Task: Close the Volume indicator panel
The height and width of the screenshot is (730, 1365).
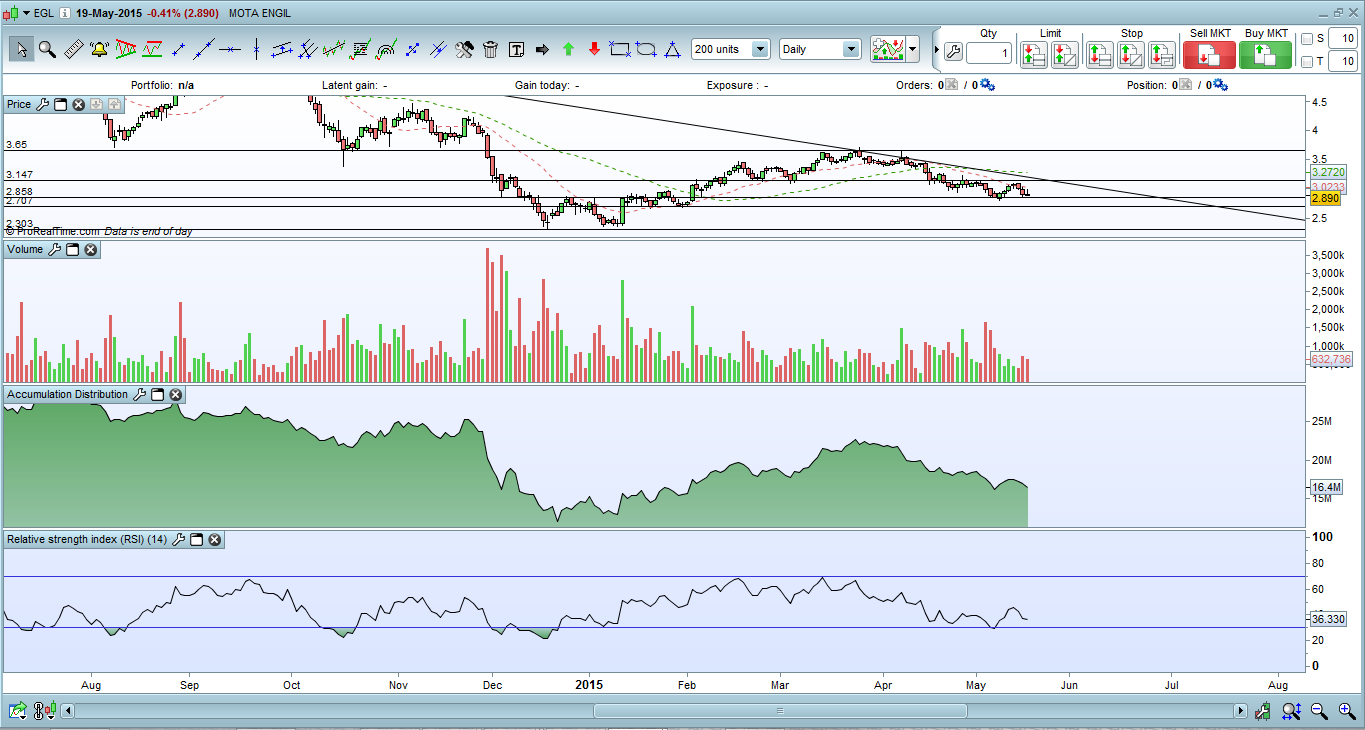Action: (x=90, y=249)
